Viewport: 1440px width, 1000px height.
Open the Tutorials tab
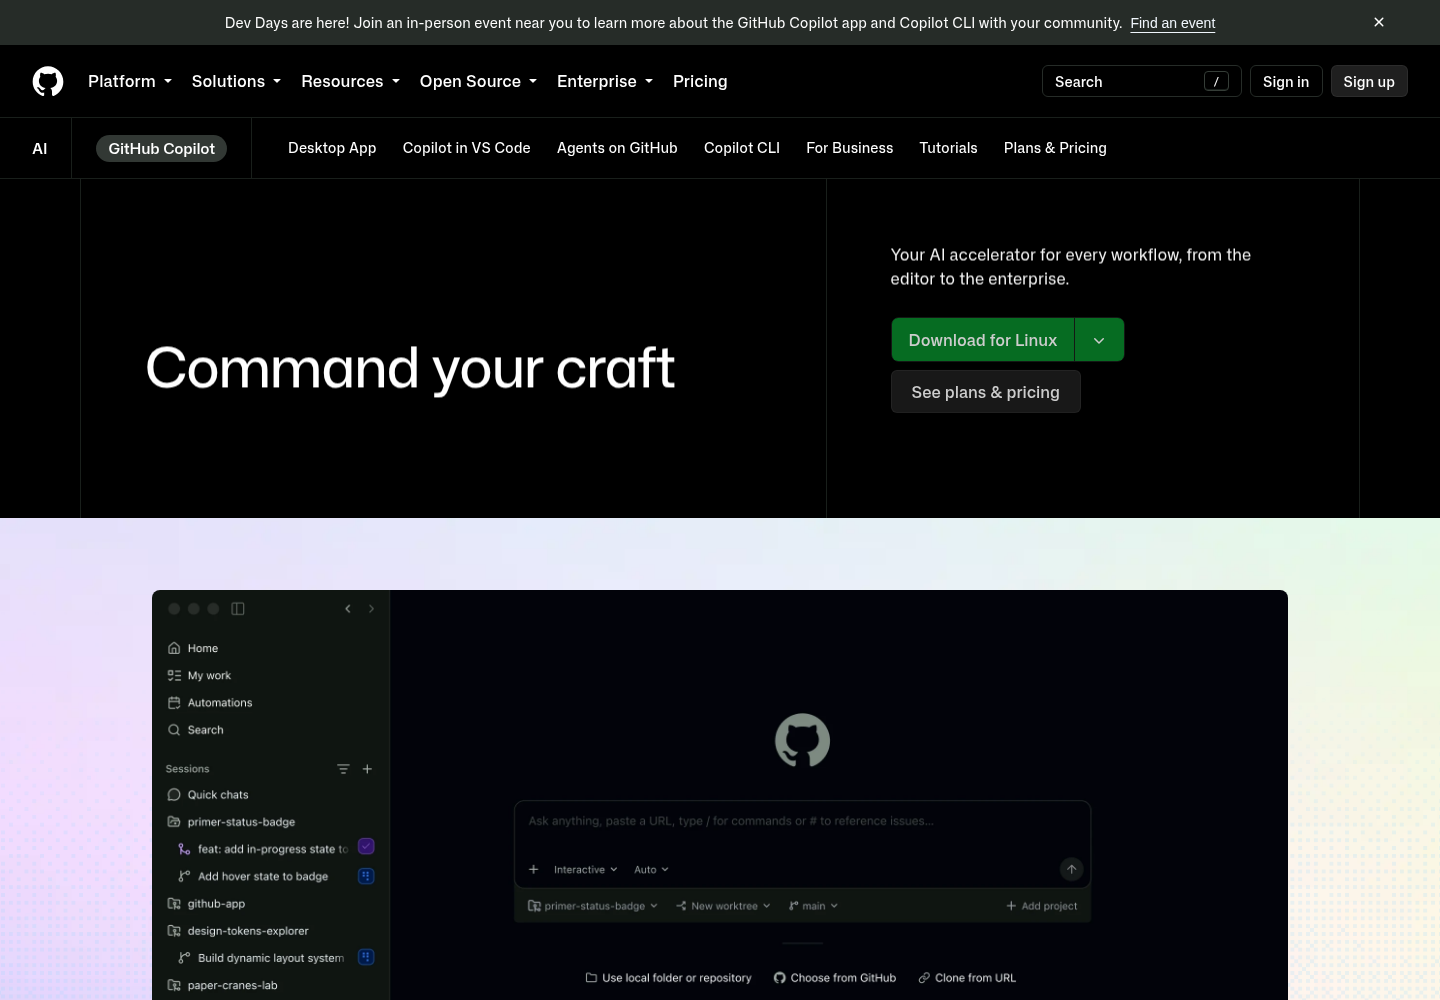[948, 148]
